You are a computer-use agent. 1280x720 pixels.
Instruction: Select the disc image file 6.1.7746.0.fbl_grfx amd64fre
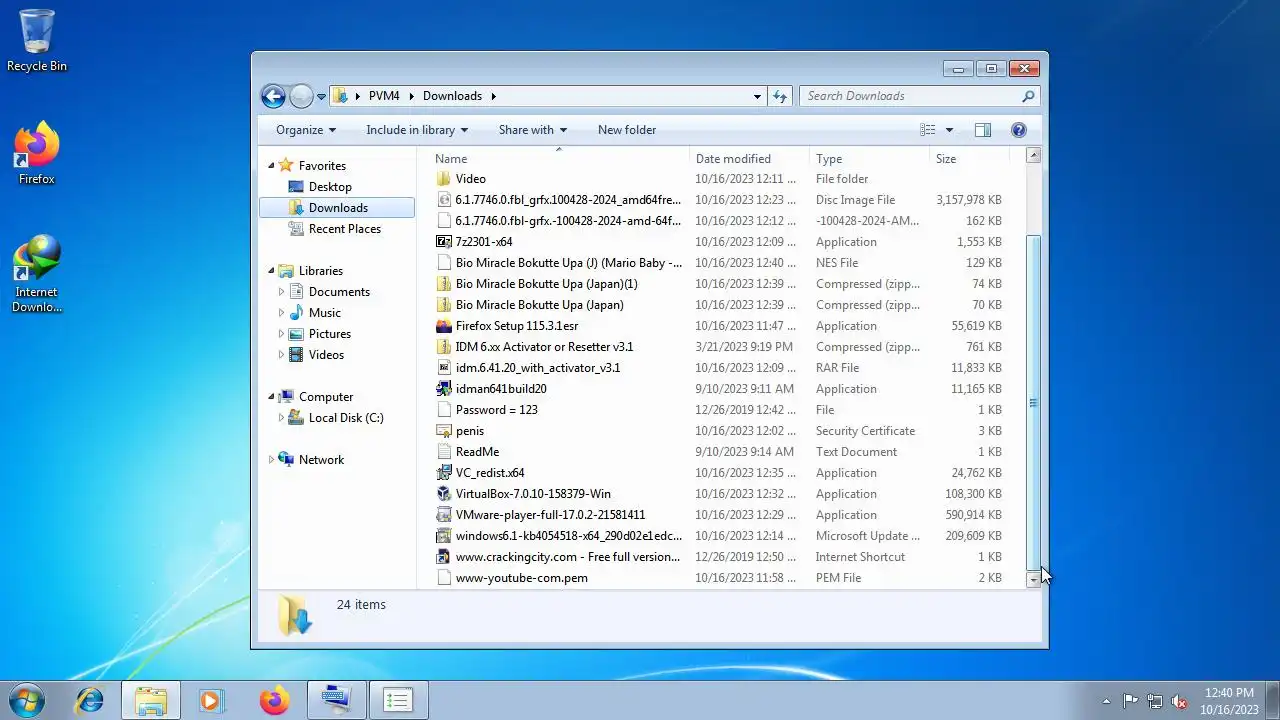445,200
